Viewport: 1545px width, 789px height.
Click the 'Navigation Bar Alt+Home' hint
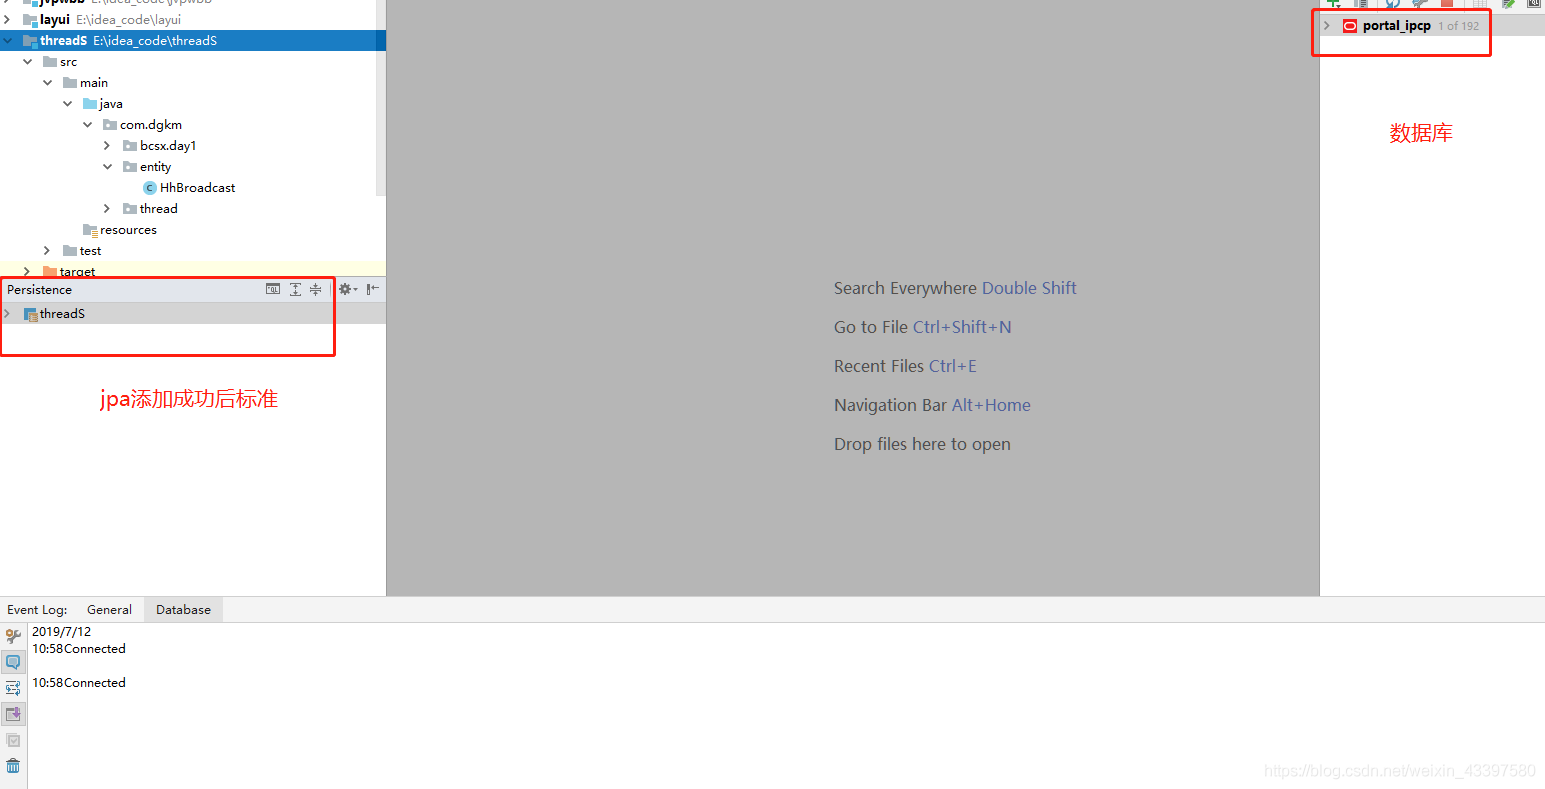(x=932, y=405)
